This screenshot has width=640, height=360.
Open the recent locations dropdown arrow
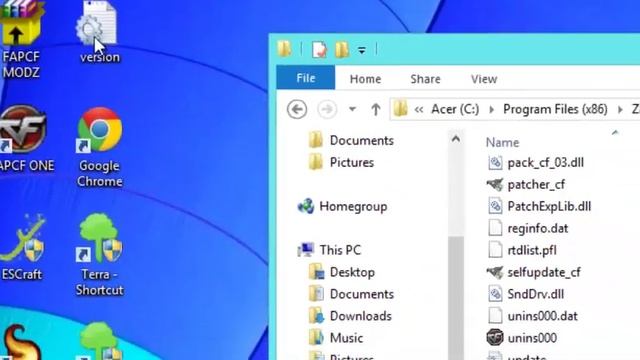352,109
